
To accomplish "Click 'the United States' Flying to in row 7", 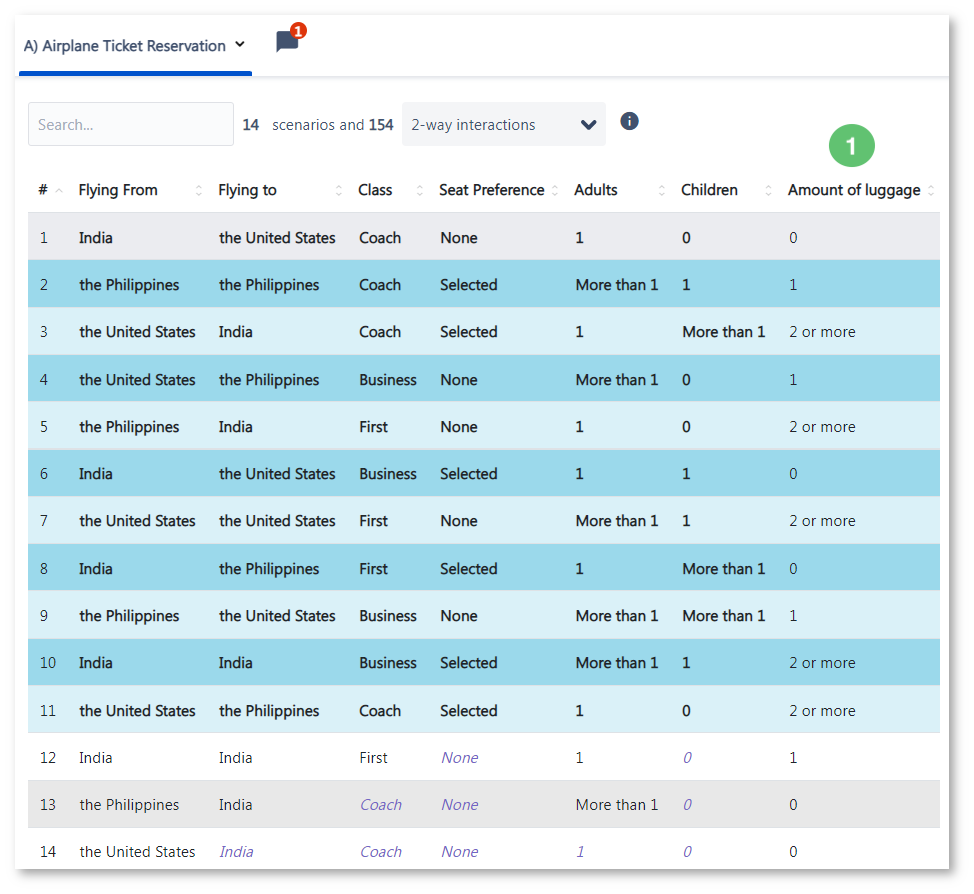I will [x=277, y=521].
